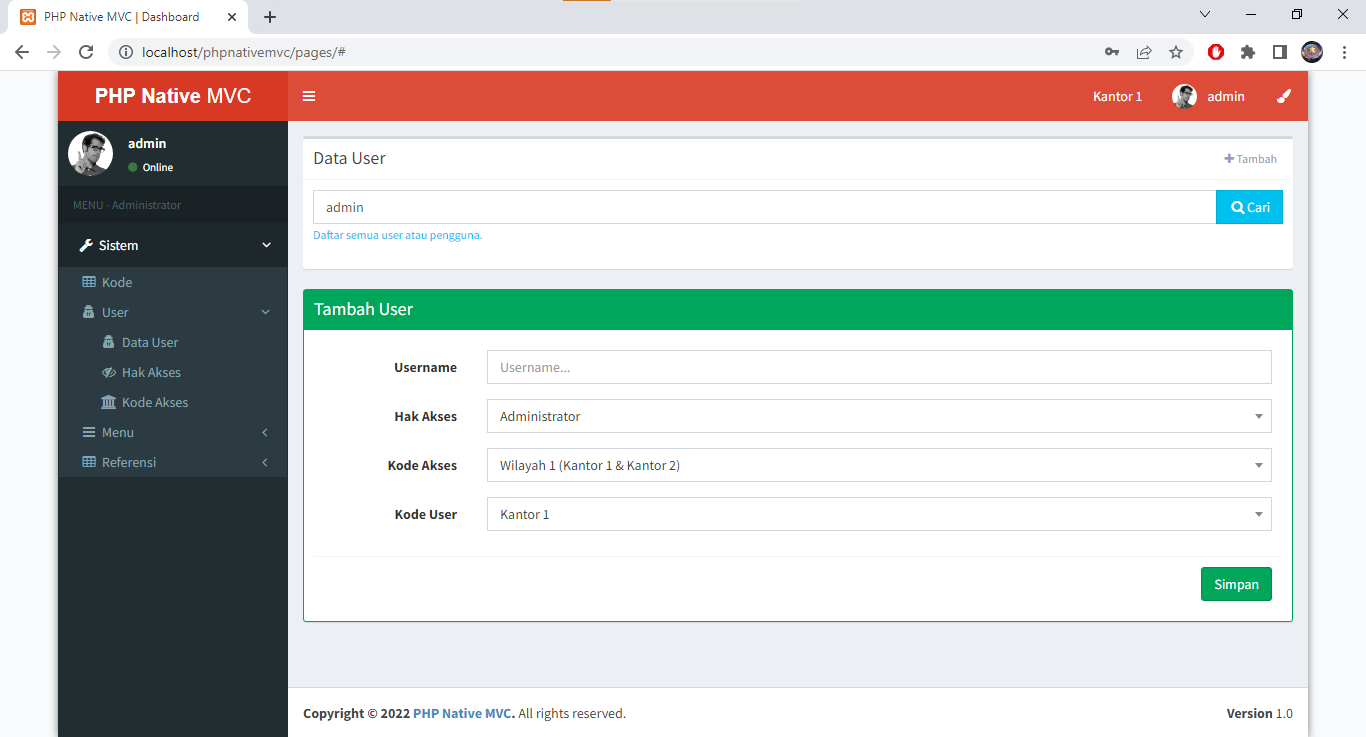Click the admin profile photo in the sidebar
Image resolution: width=1366 pixels, height=737 pixels.
[x=90, y=153]
